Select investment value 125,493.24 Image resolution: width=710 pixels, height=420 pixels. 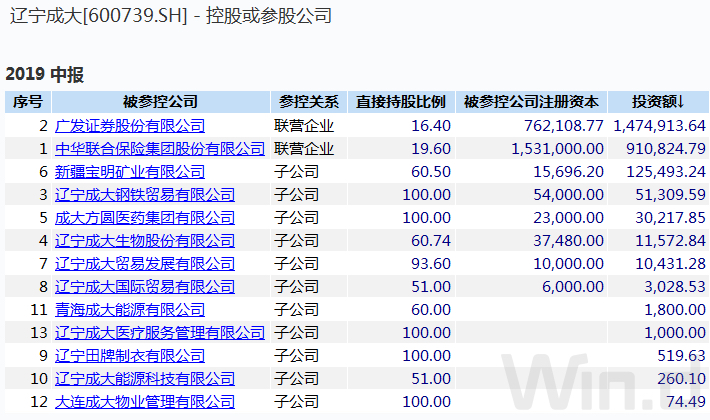pos(666,172)
